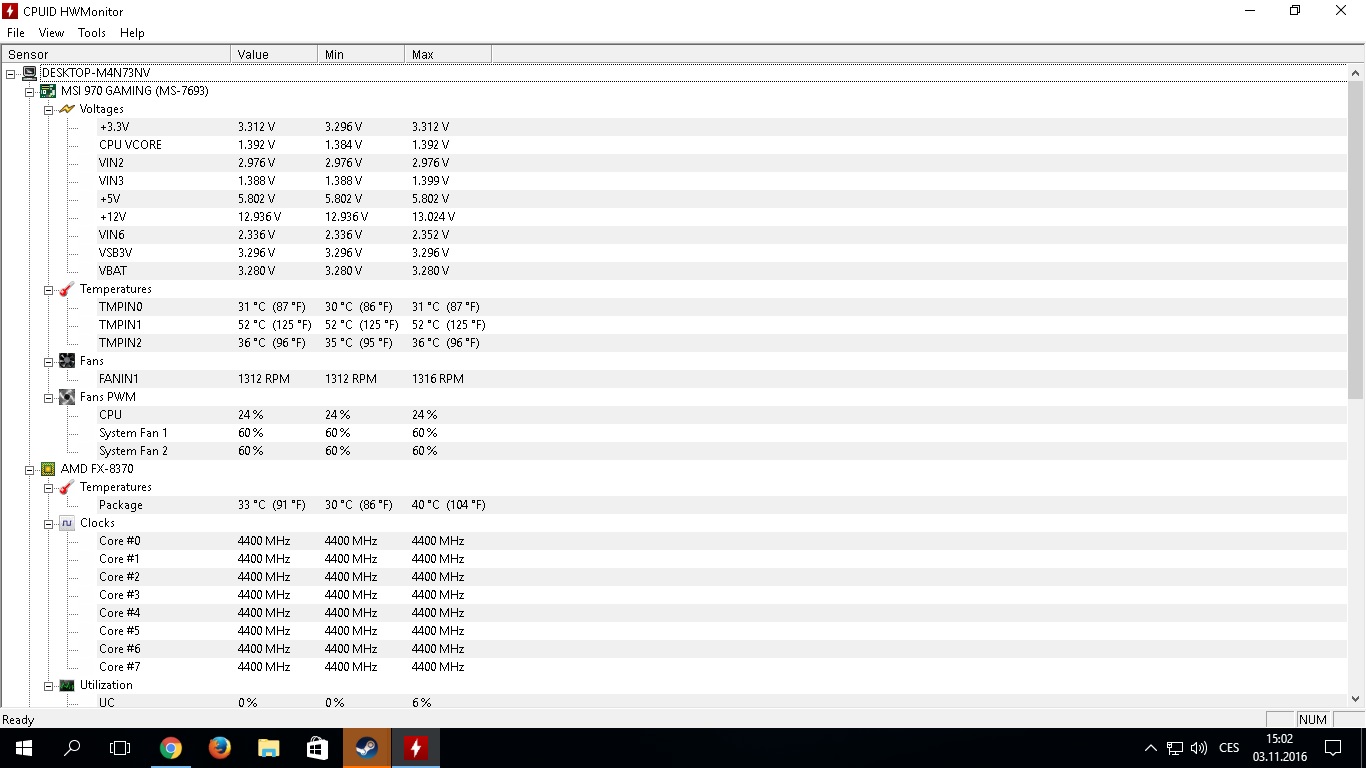Screen dimensions: 1366x768
Task: Click the fan icon beside Fans PWM
Action: [x=67, y=397]
